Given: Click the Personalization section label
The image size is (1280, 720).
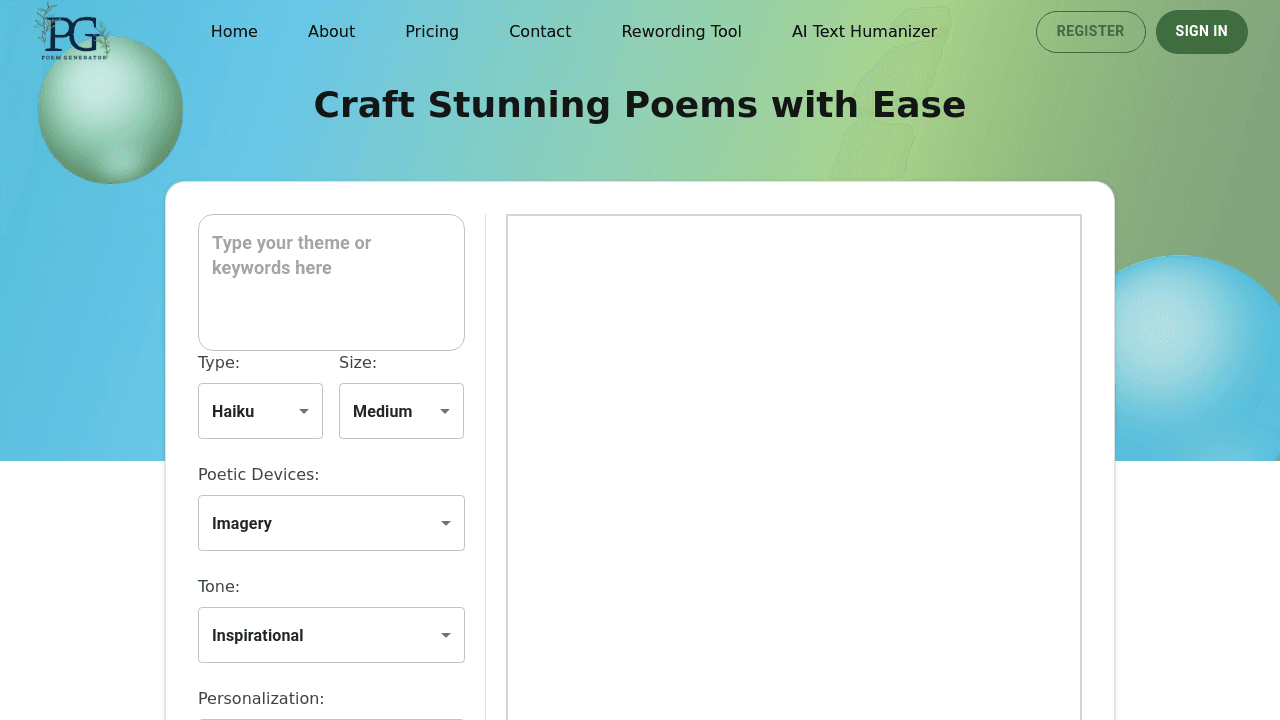Looking at the screenshot, I should [261, 698].
